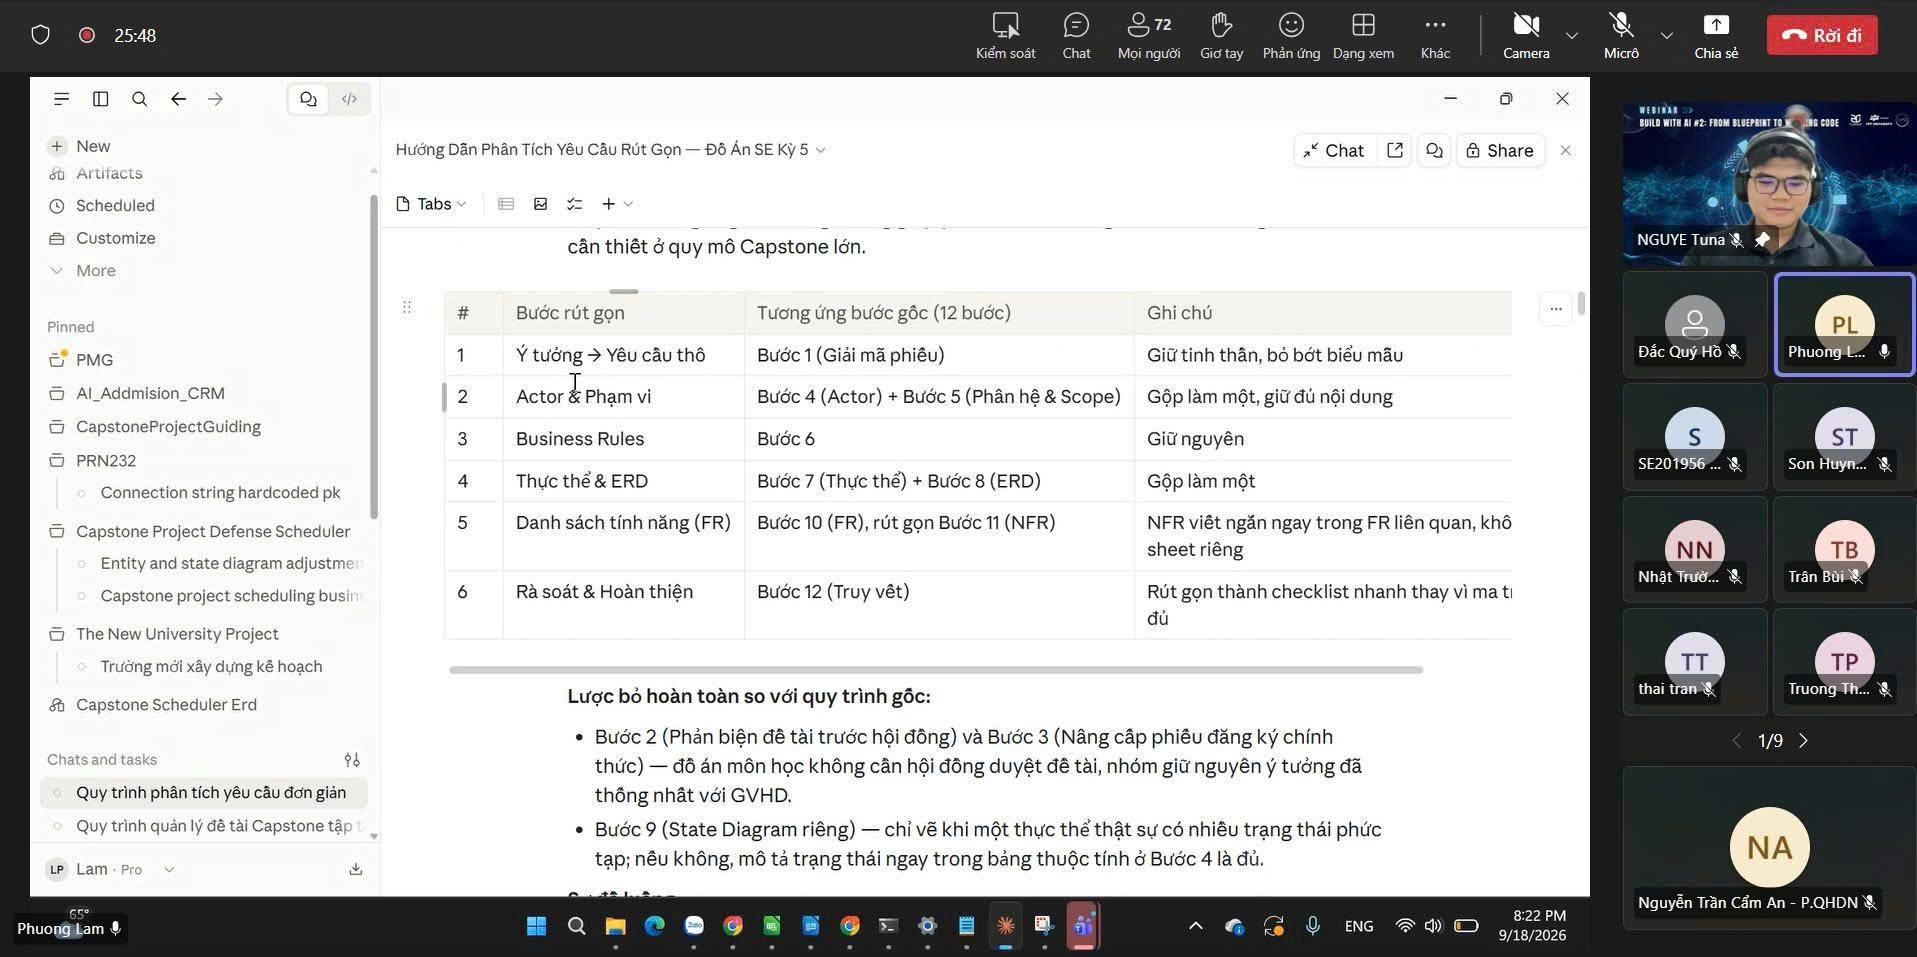This screenshot has width=1917, height=957.
Task: Click the download icon beside Lam Pro
Action: pos(355,869)
